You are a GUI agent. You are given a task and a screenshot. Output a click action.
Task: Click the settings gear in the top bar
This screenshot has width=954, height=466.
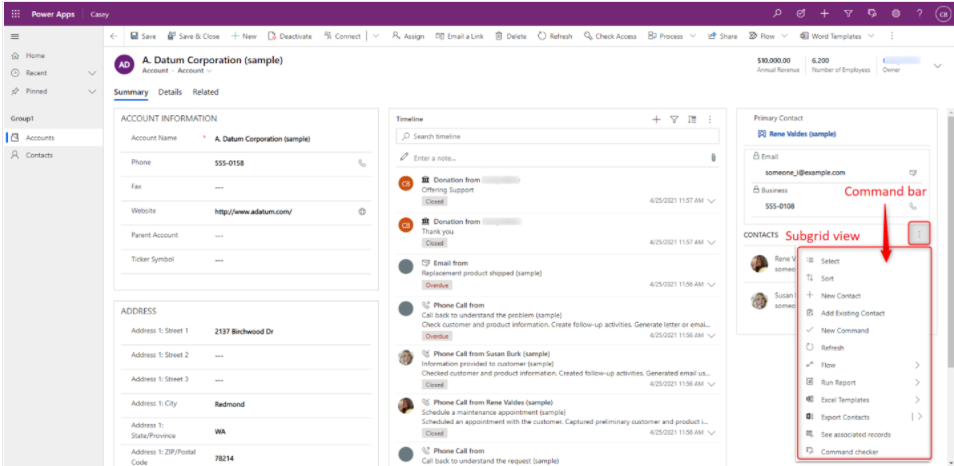(x=895, y=14)
